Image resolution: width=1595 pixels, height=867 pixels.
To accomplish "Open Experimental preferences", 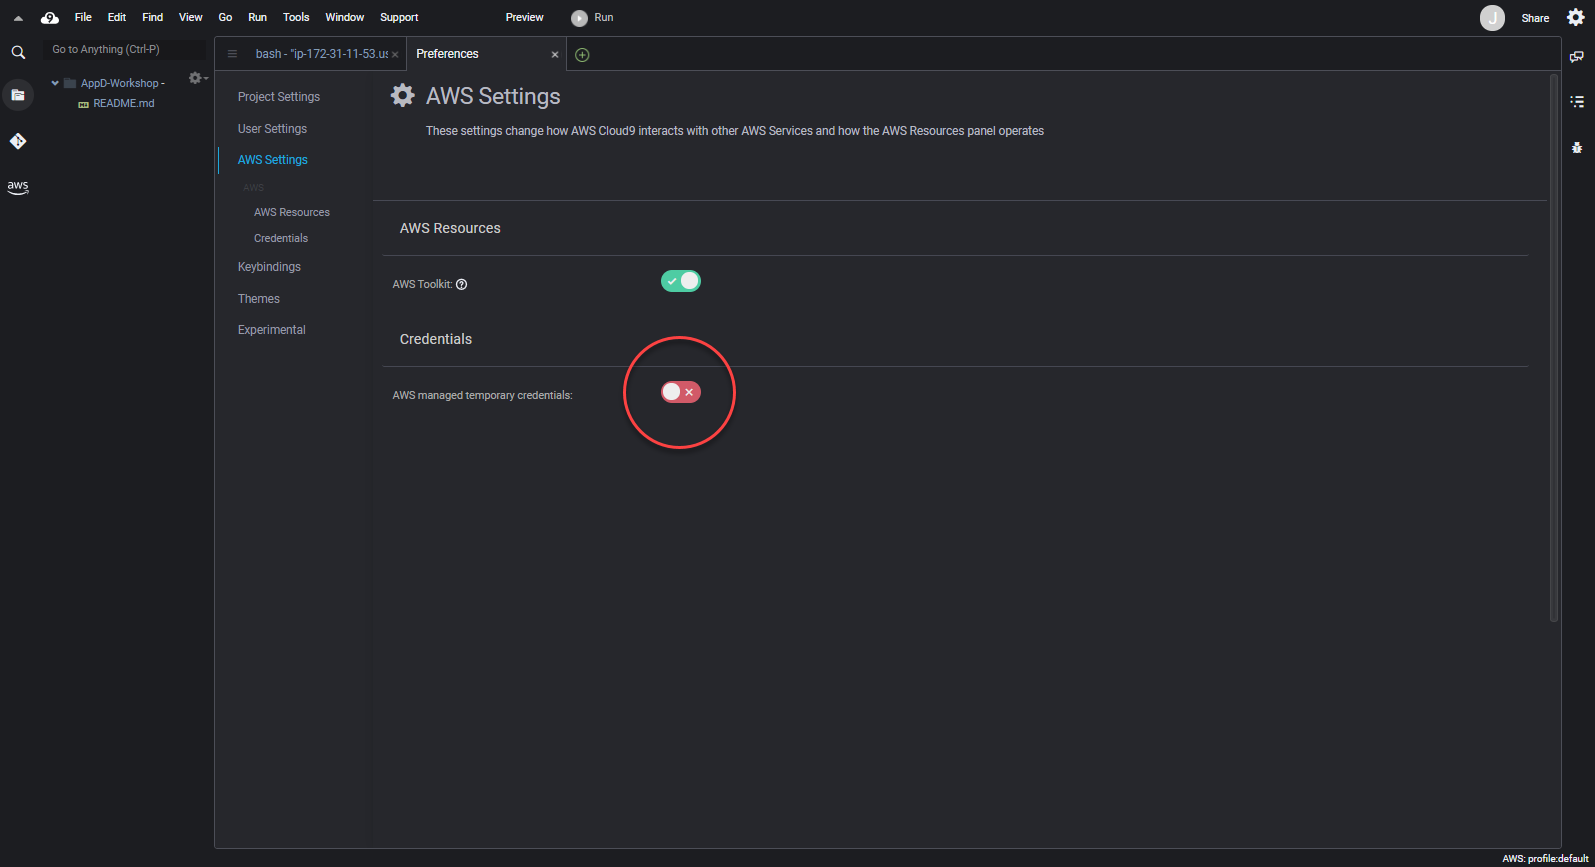I will [x=272, y=330].
